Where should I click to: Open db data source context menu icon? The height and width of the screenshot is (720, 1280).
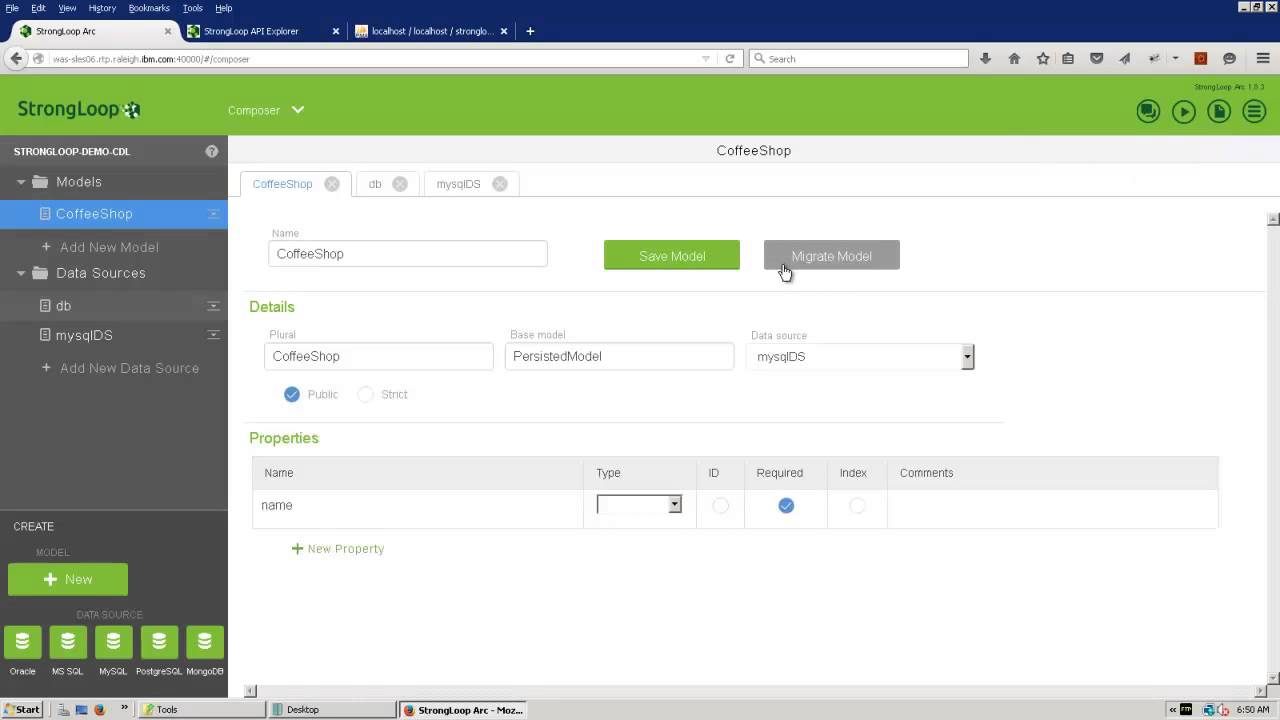coord(213,306)
